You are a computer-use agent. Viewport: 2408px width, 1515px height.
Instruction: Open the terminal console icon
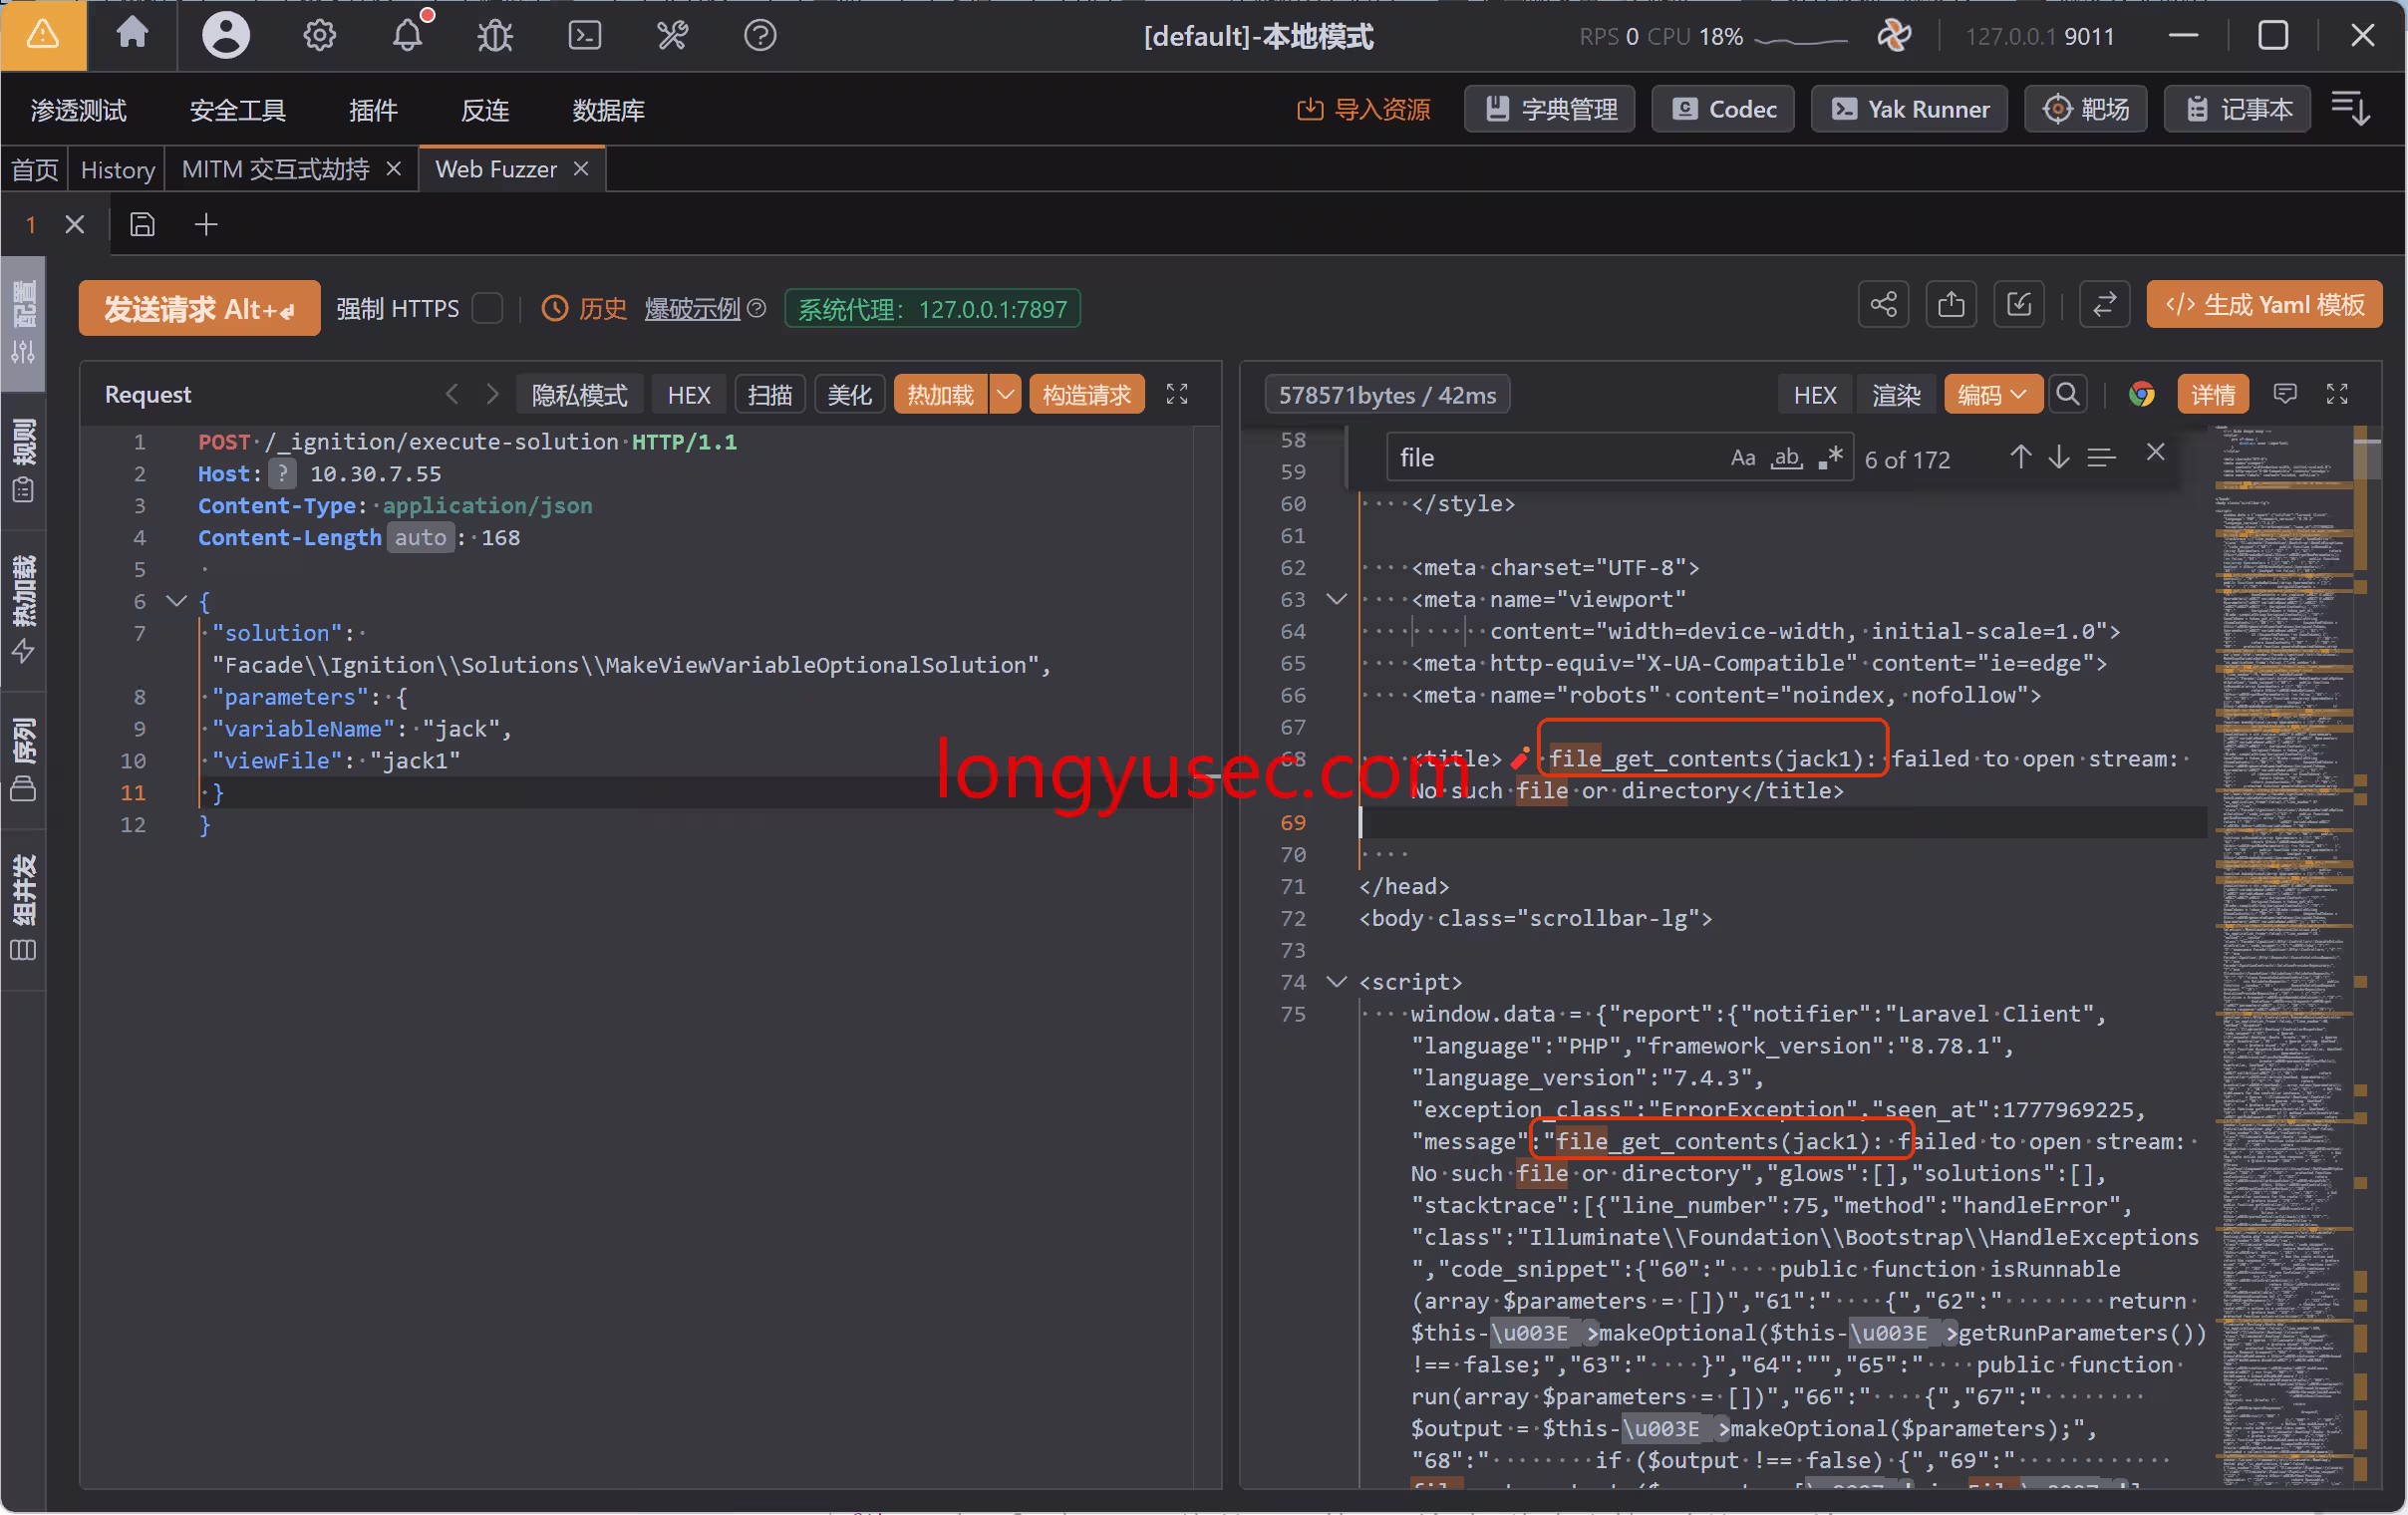[x=584, y=36]
